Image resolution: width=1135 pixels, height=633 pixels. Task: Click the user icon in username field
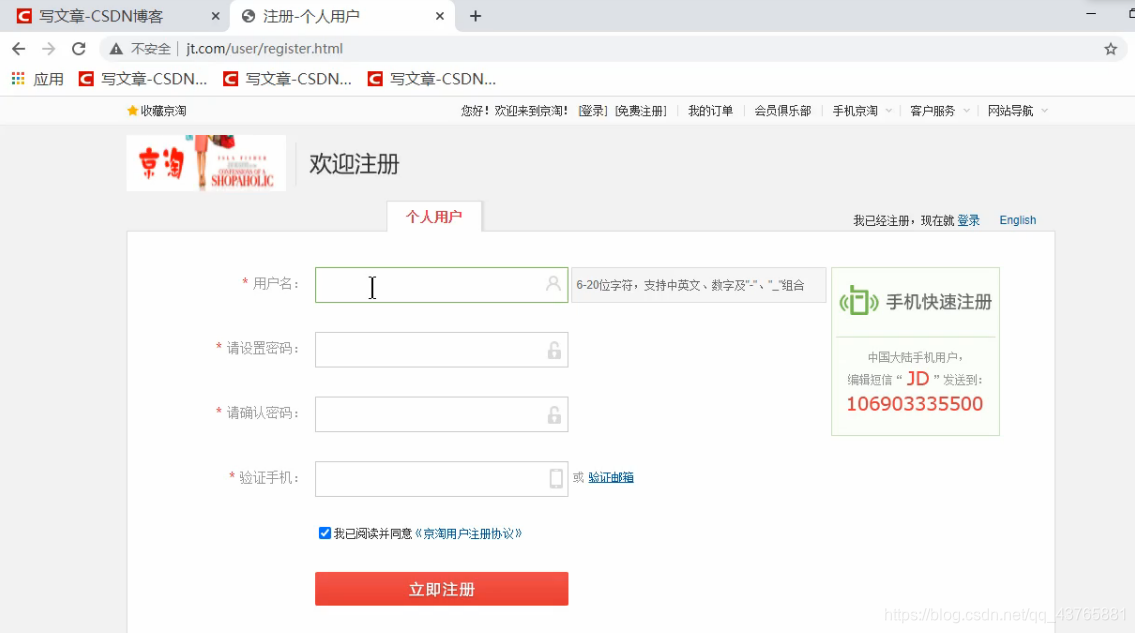point(553,284)
